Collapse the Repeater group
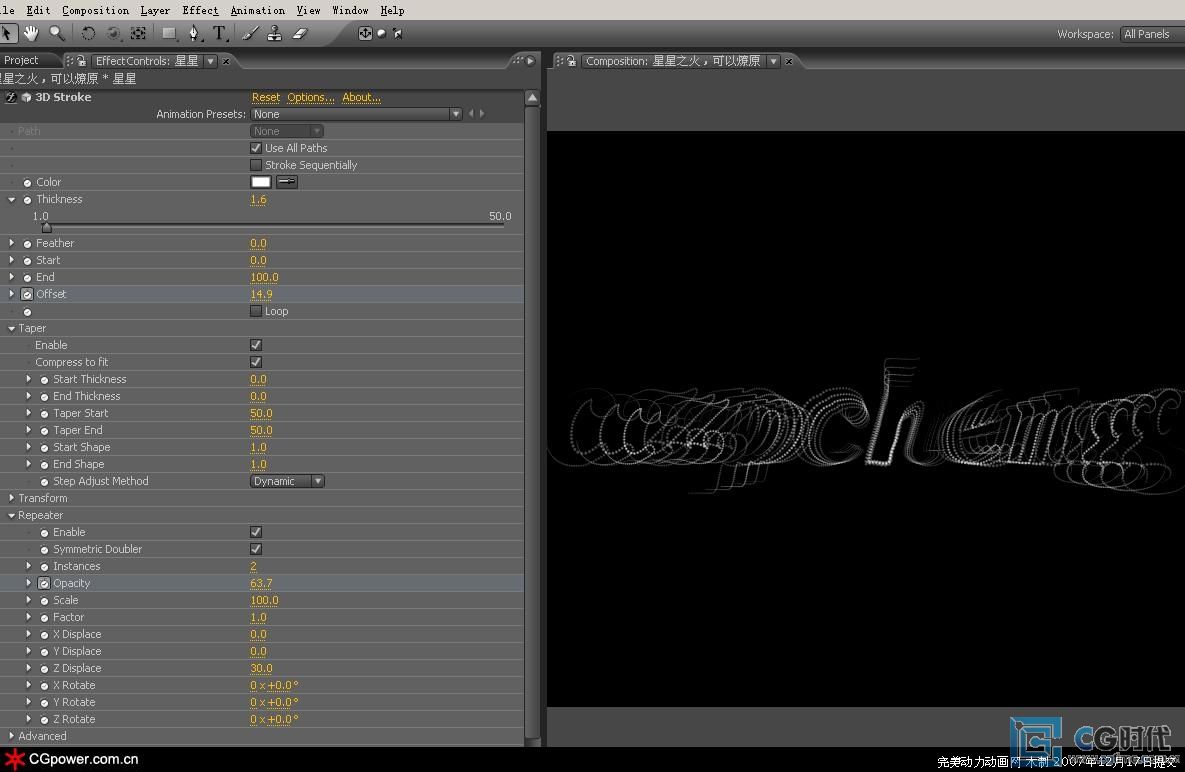1185x772 pixels. [x=11, y=515]
